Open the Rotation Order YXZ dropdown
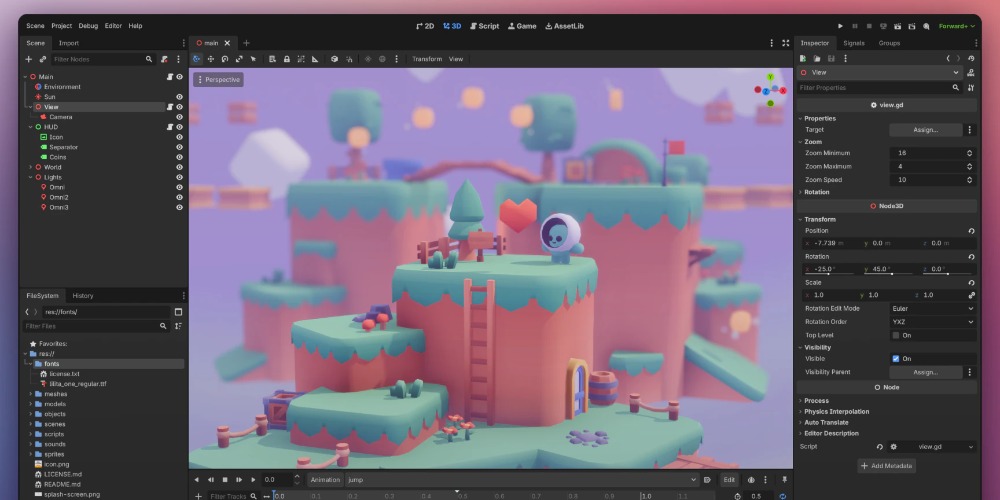 [931, 322]
